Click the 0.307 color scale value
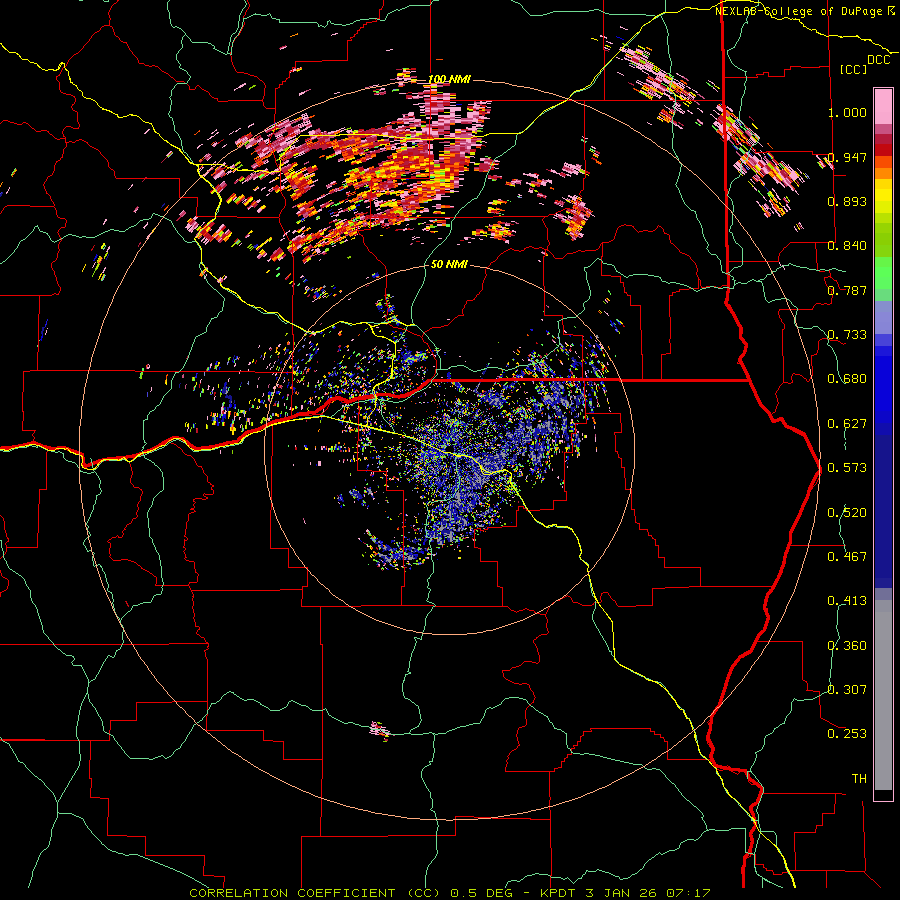Image resolution: width=900 pixels, height=900 pixels. coord(847,690)
